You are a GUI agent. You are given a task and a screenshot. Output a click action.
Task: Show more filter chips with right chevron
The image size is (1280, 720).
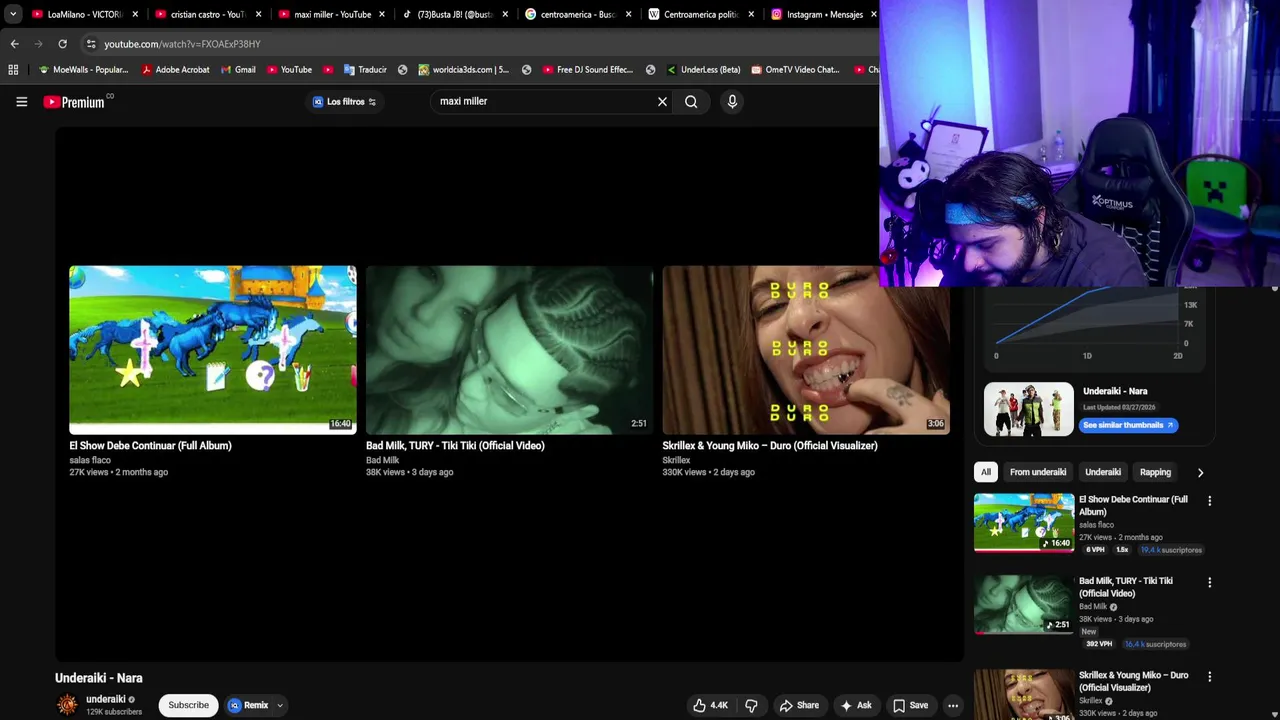(x=1200, y=472)
